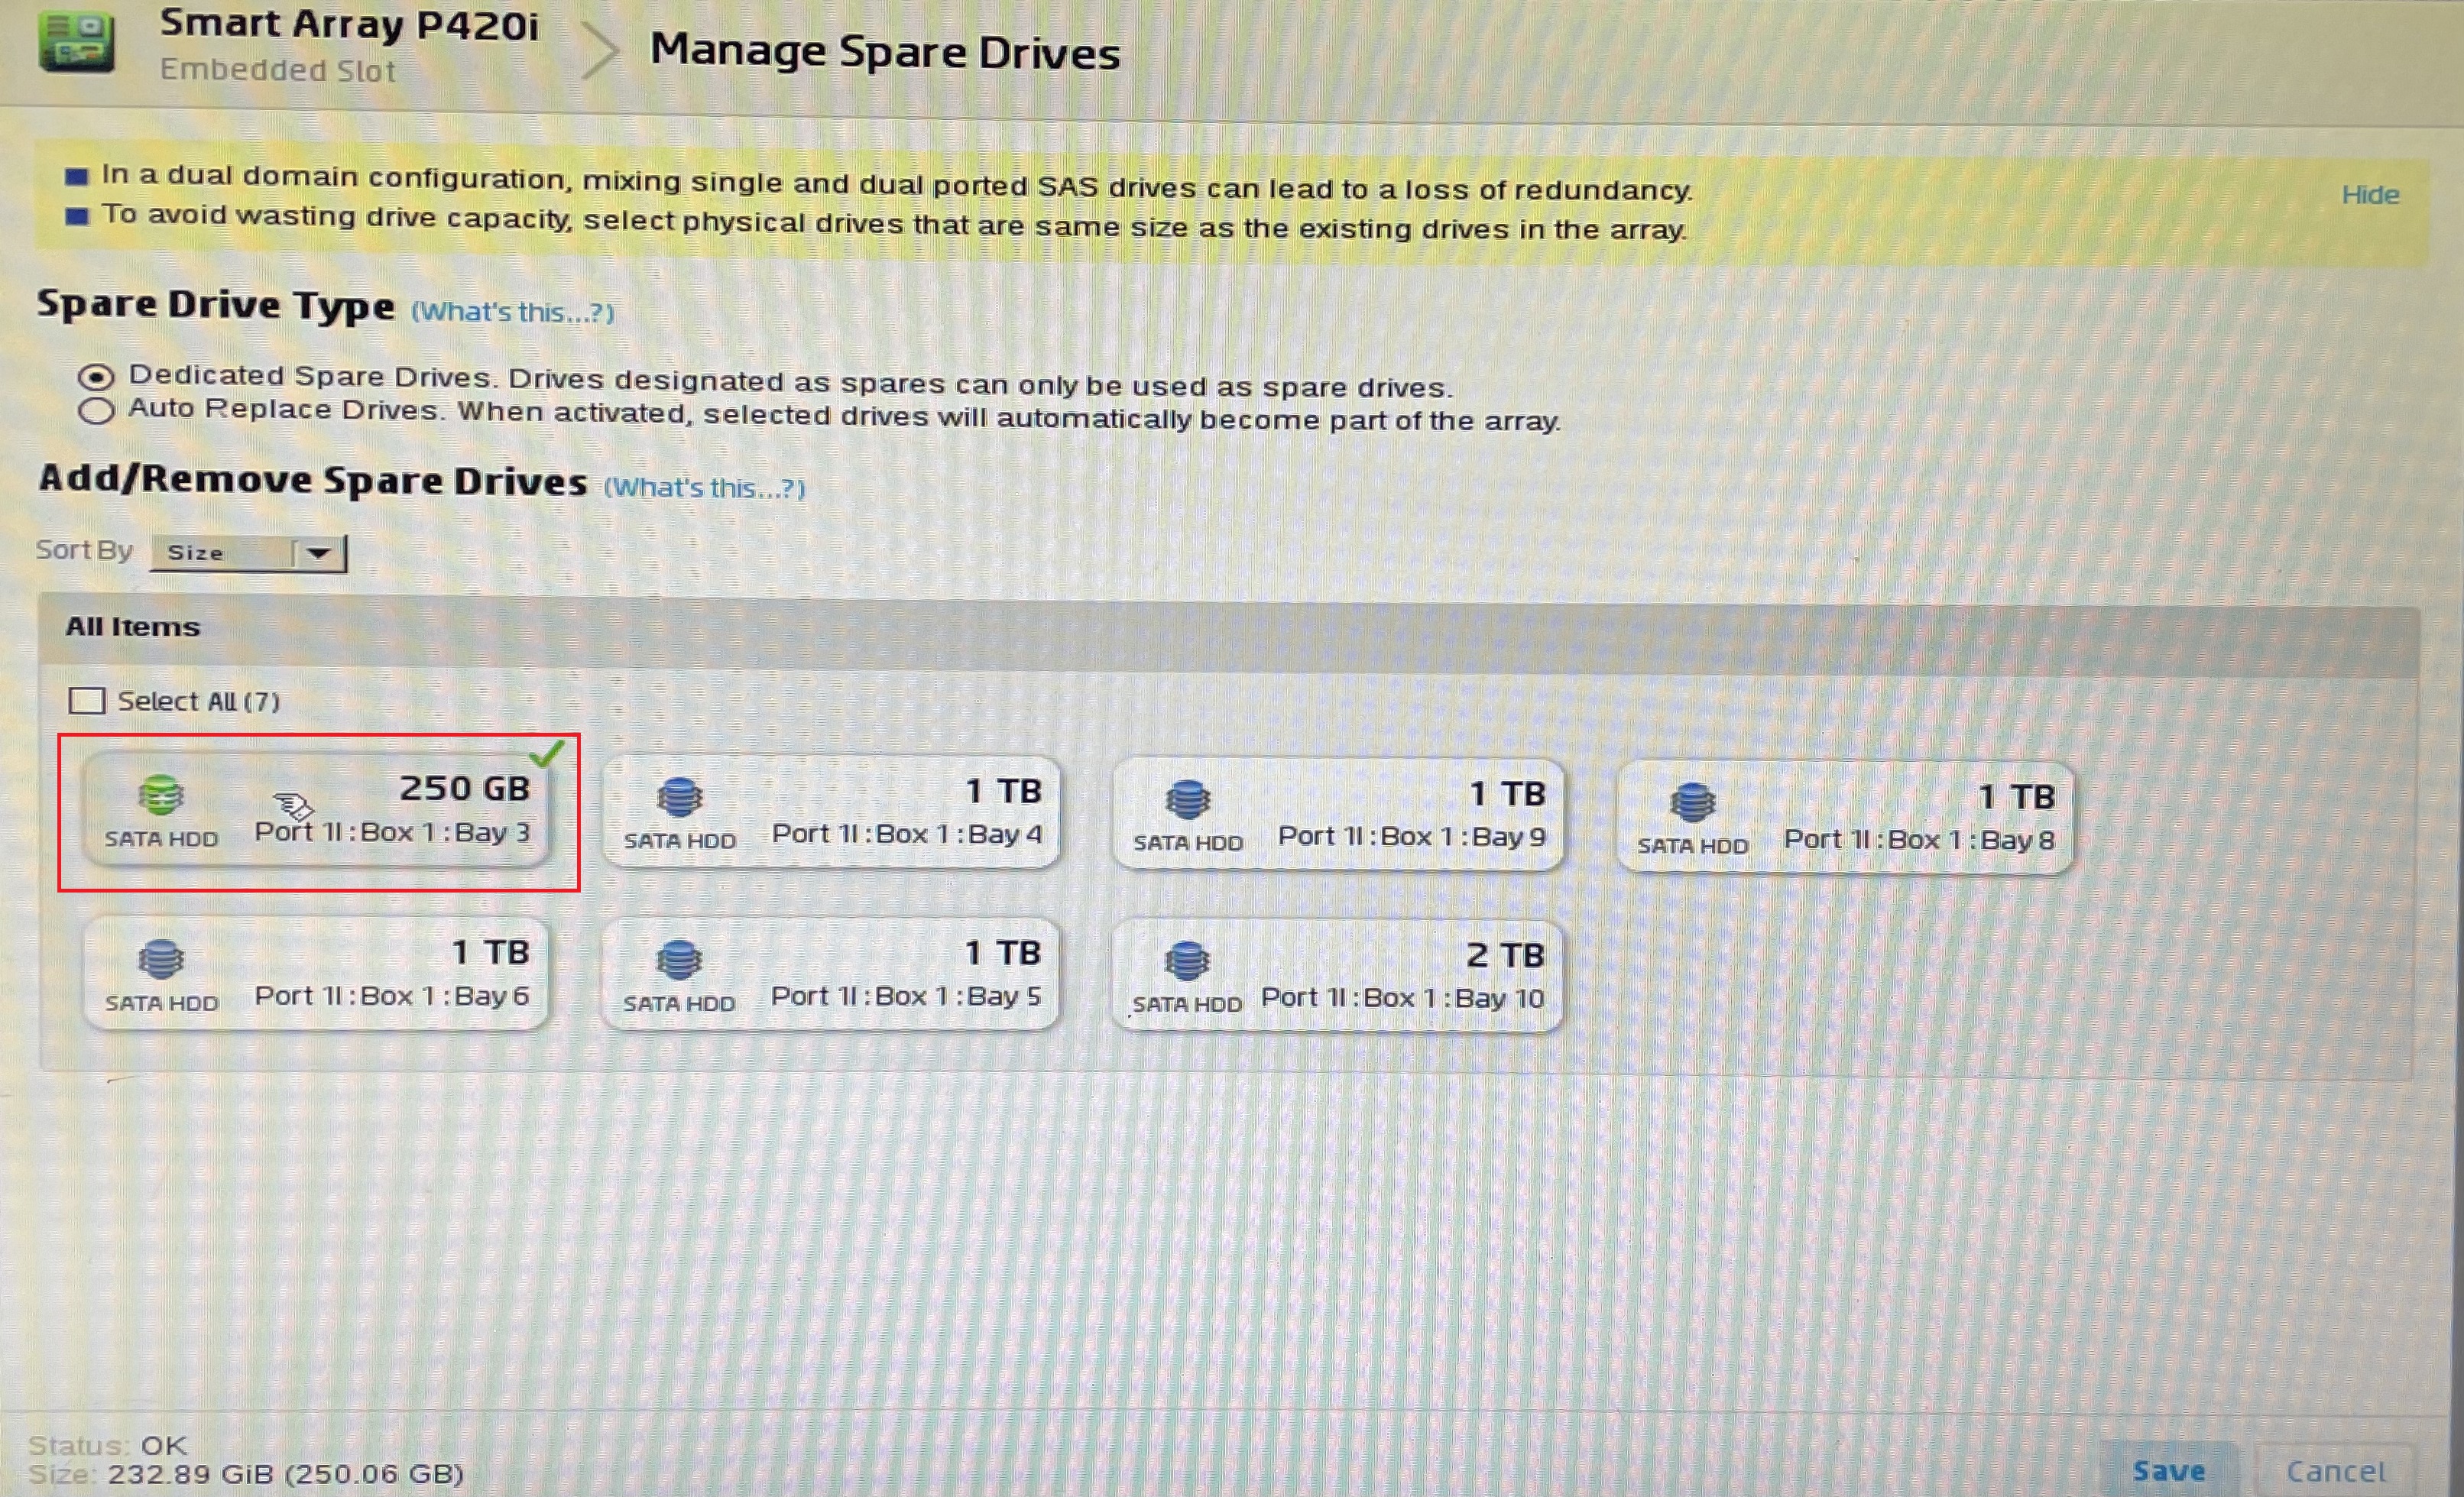Click the Bay 4 drive disk icon

coord(679,797)
